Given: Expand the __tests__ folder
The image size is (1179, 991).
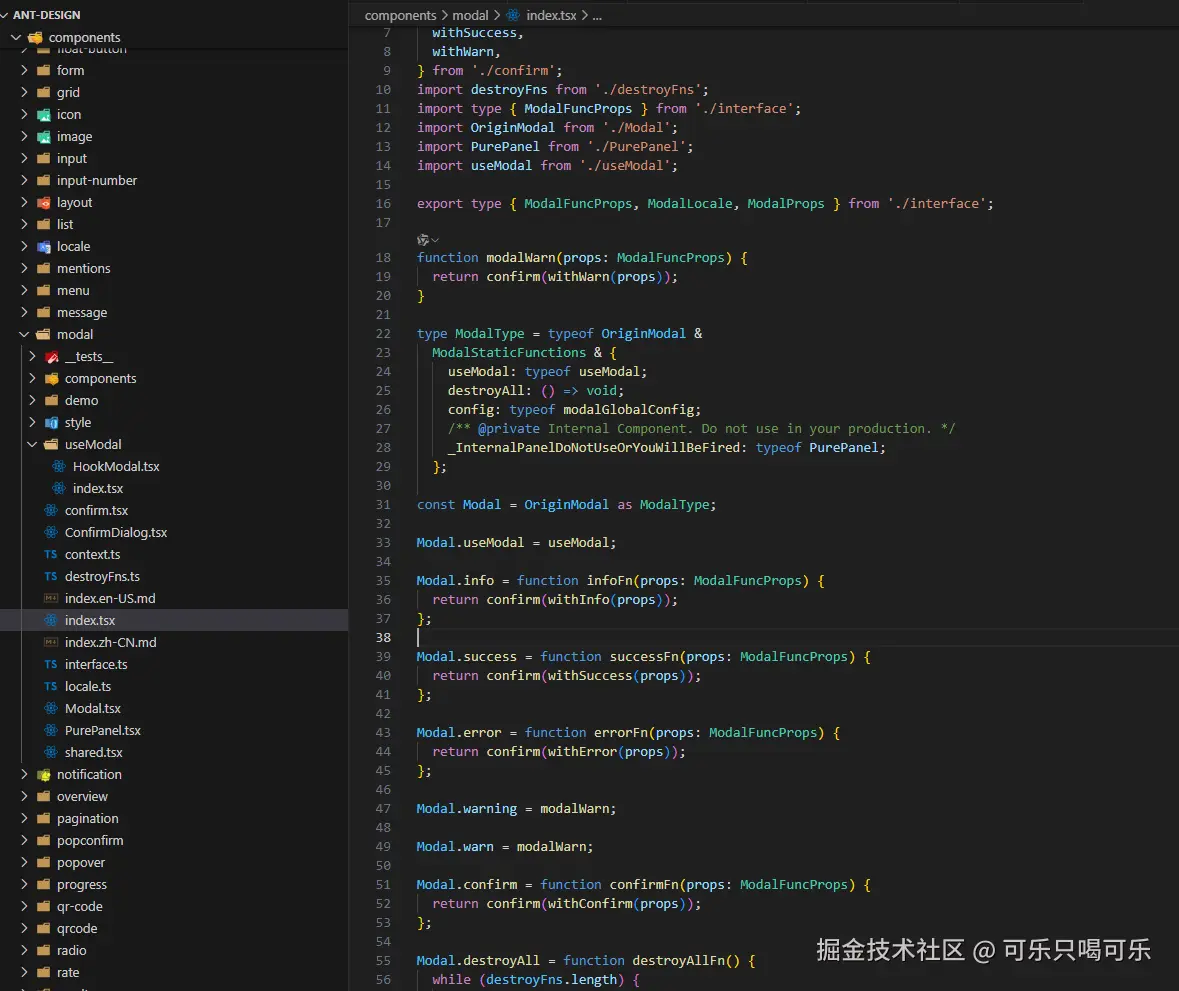Looking at the screenshot, I should pyautogui.click(x=32, y=356).
